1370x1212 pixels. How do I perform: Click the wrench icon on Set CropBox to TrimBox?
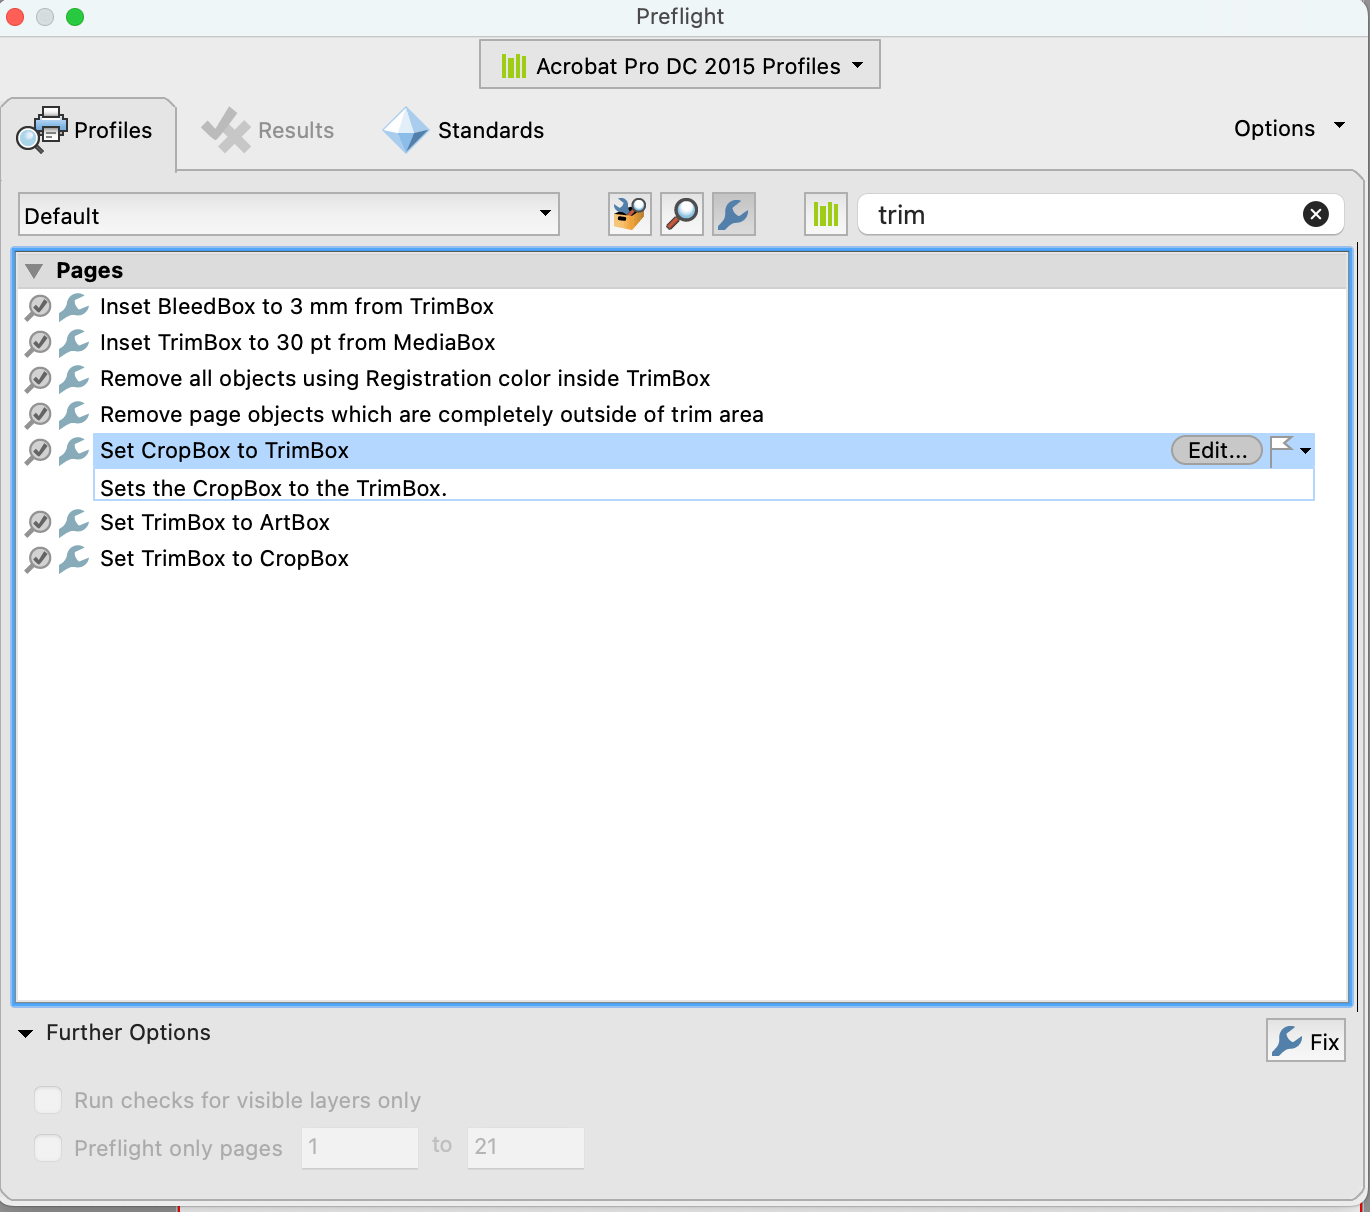tap(73, 450)
